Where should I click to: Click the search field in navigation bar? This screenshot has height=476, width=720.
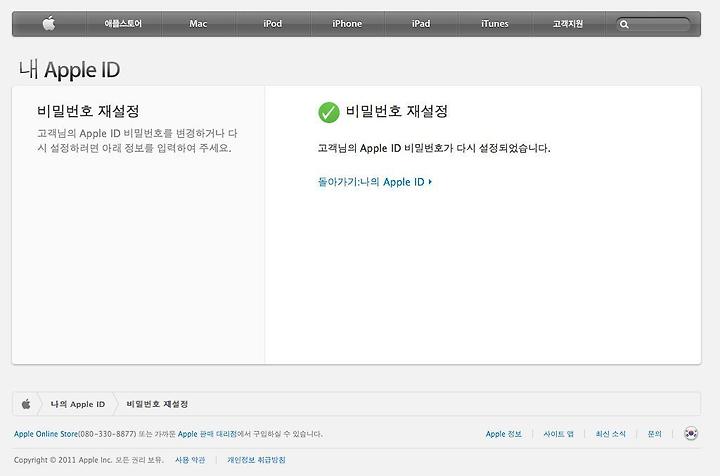(653, 24)
